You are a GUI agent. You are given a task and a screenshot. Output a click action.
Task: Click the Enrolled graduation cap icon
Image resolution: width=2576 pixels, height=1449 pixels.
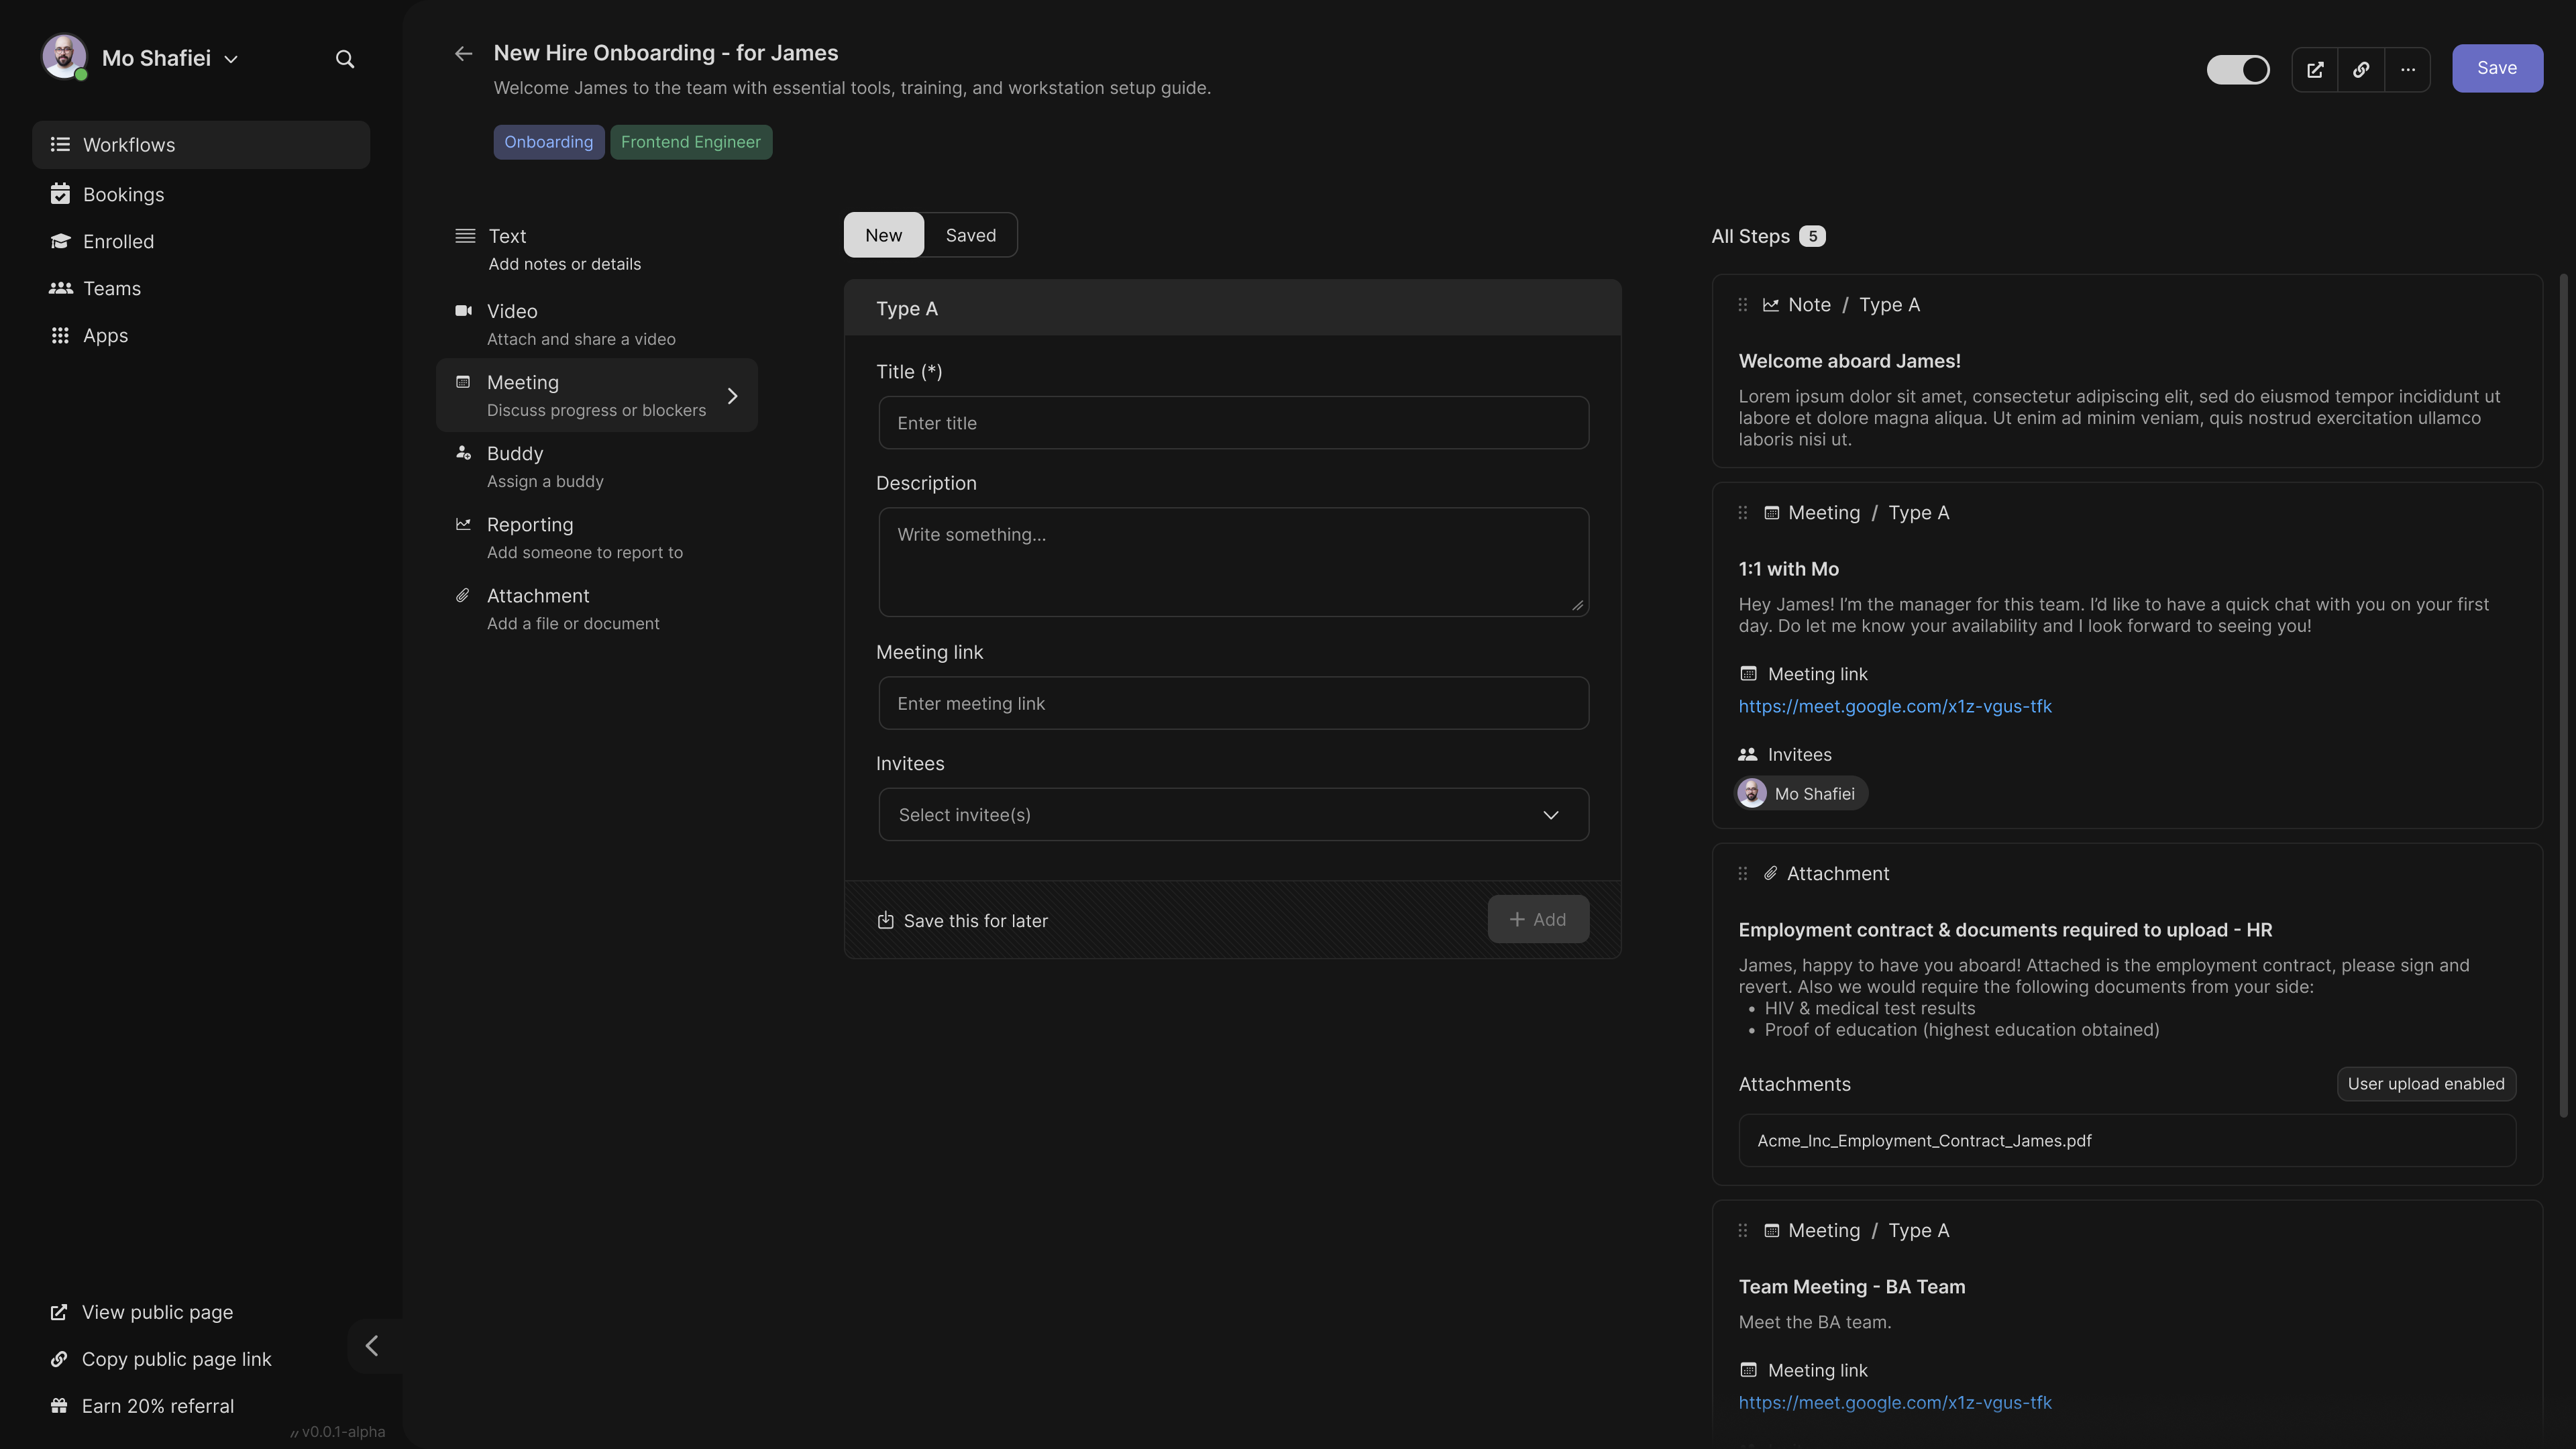[60, 241]
